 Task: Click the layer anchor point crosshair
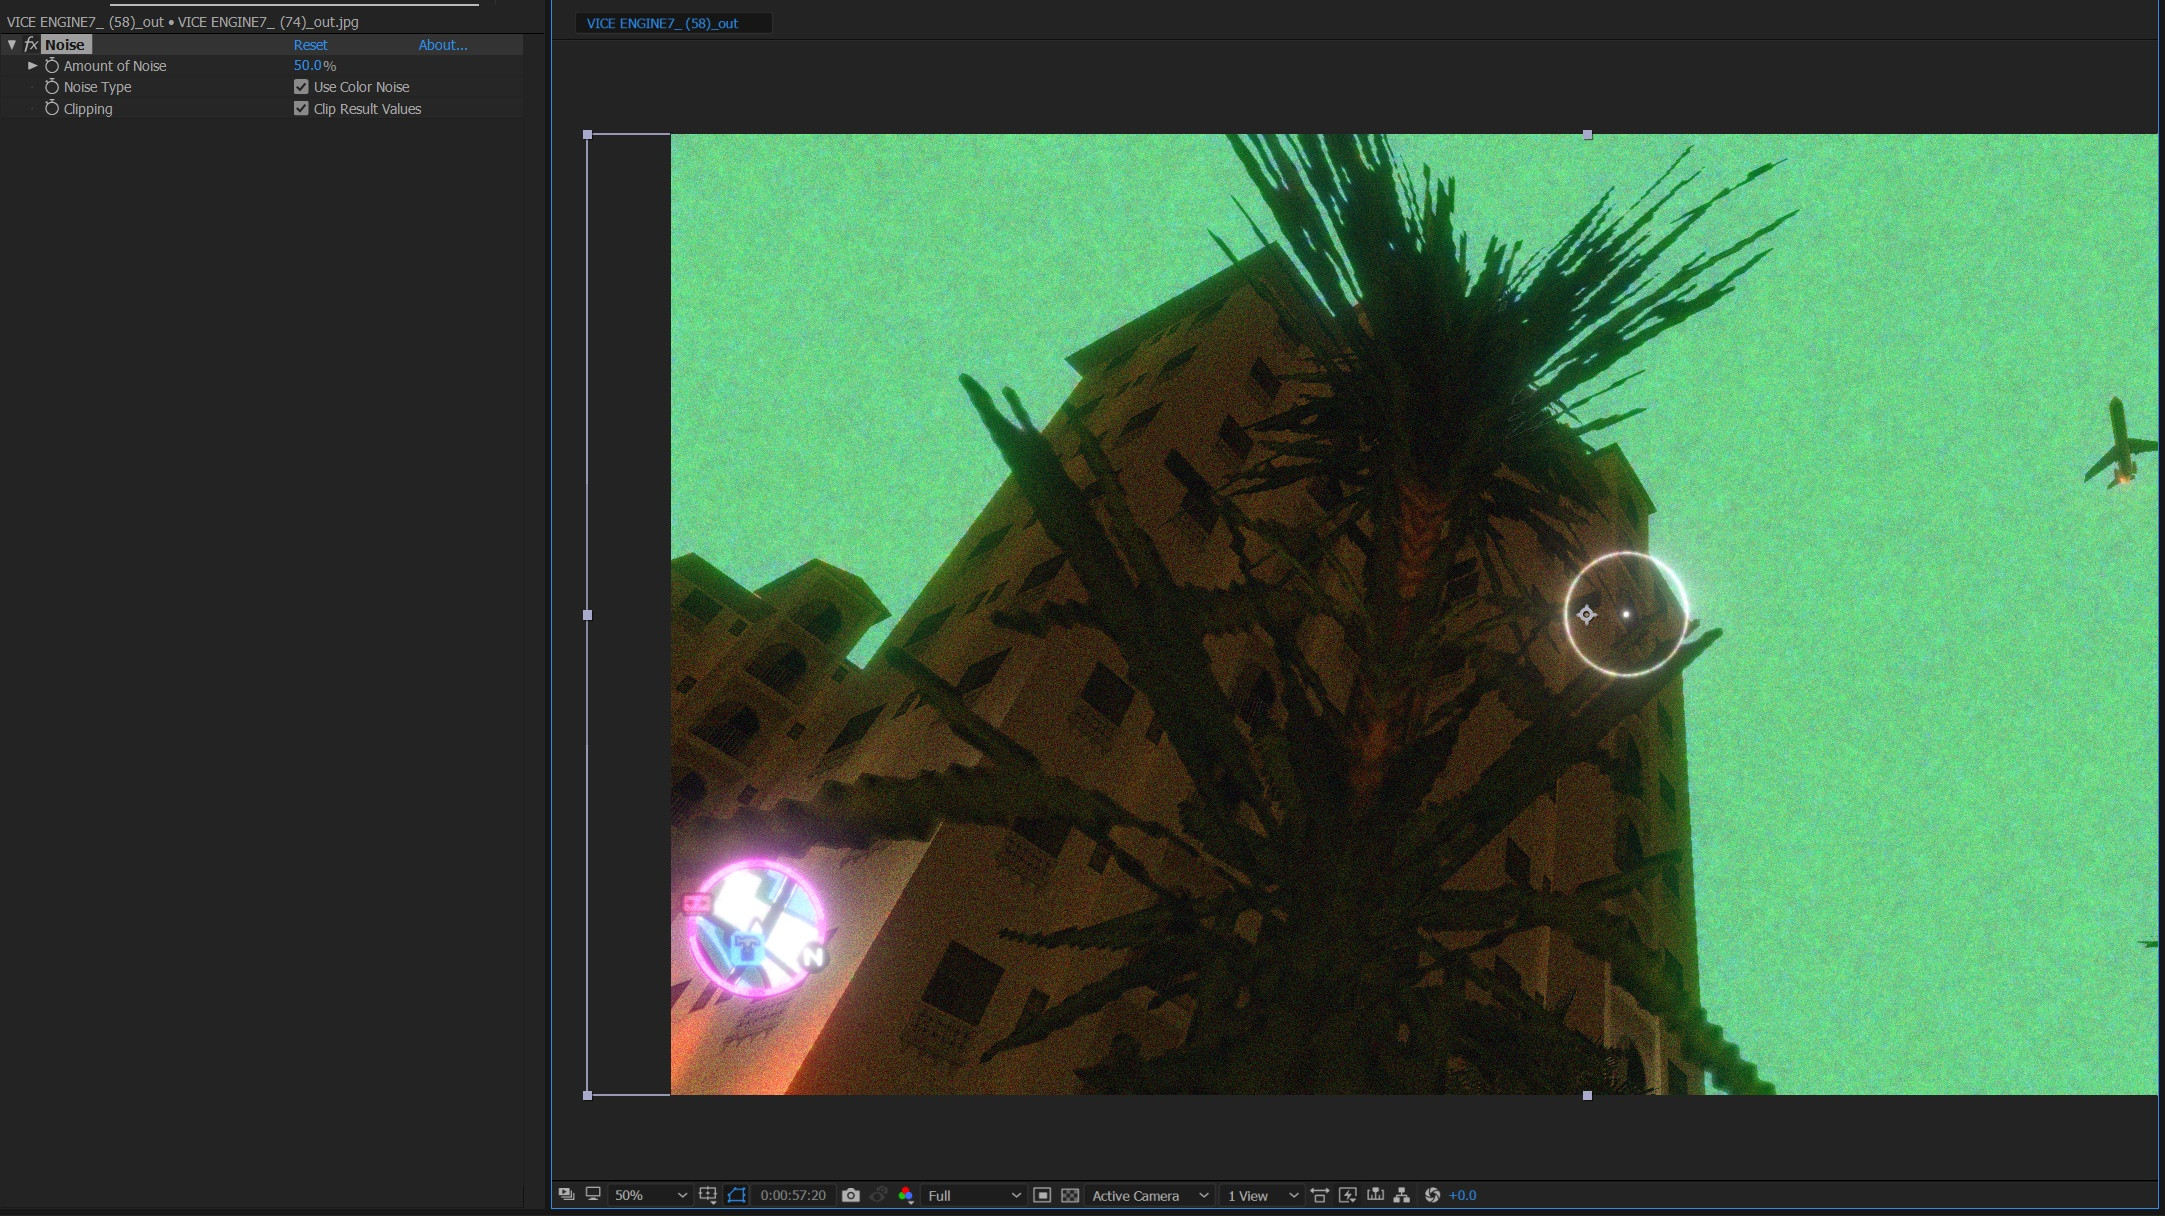[x=1586, y=615]
